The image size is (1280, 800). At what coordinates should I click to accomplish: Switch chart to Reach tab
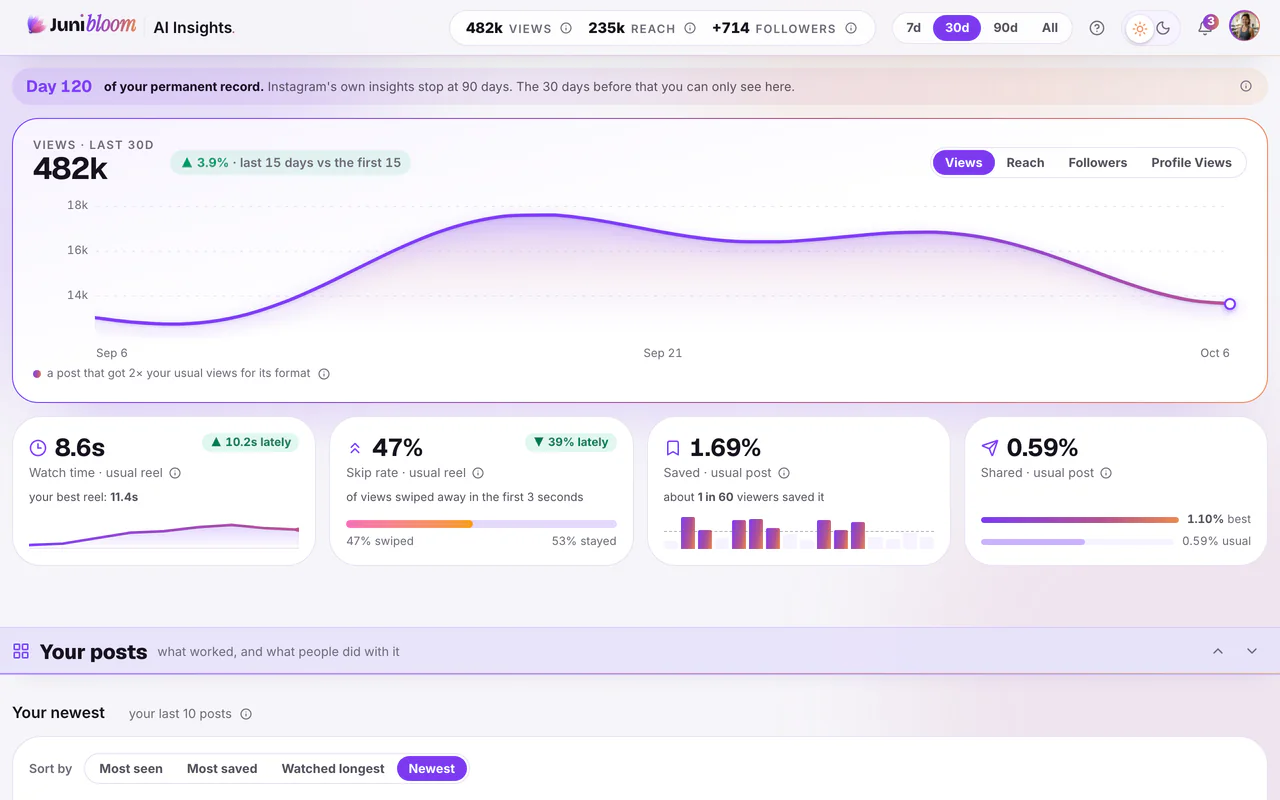pos(1025,163)
